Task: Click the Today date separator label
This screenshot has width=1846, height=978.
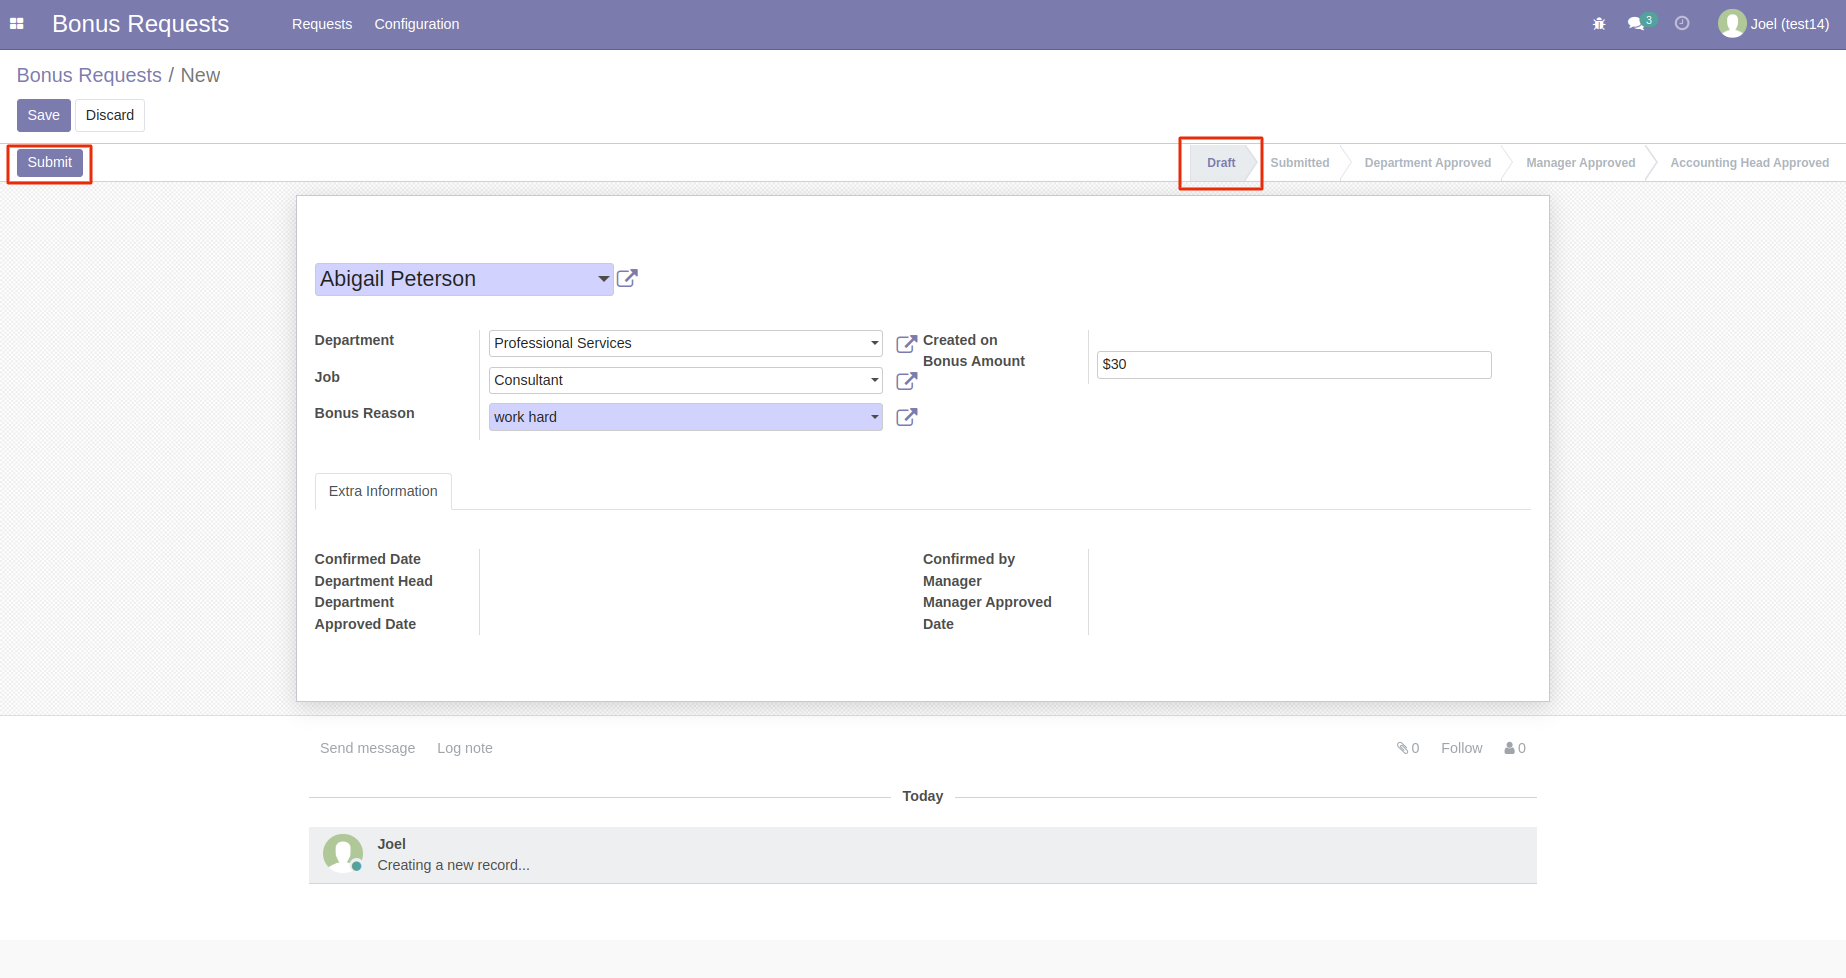Action: [x=922, y=796]
